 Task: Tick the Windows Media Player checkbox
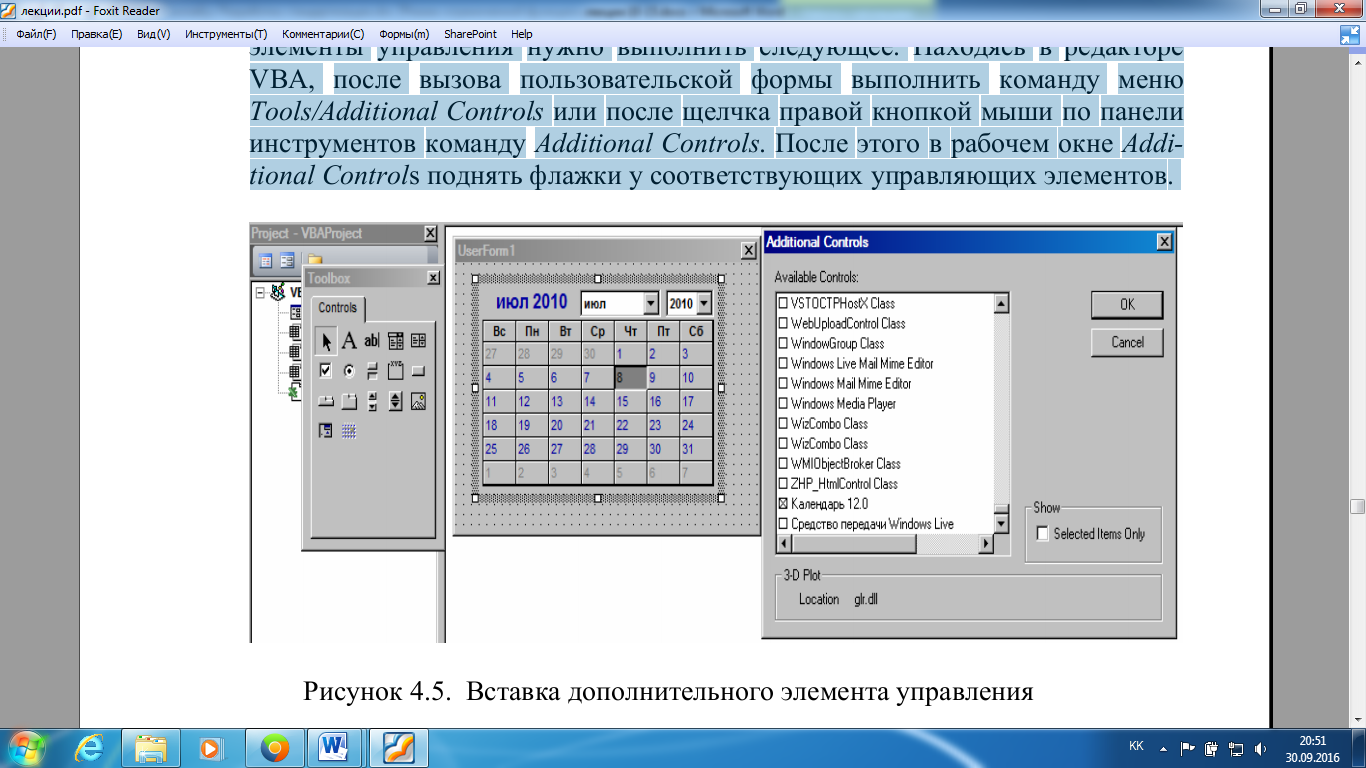783,404
